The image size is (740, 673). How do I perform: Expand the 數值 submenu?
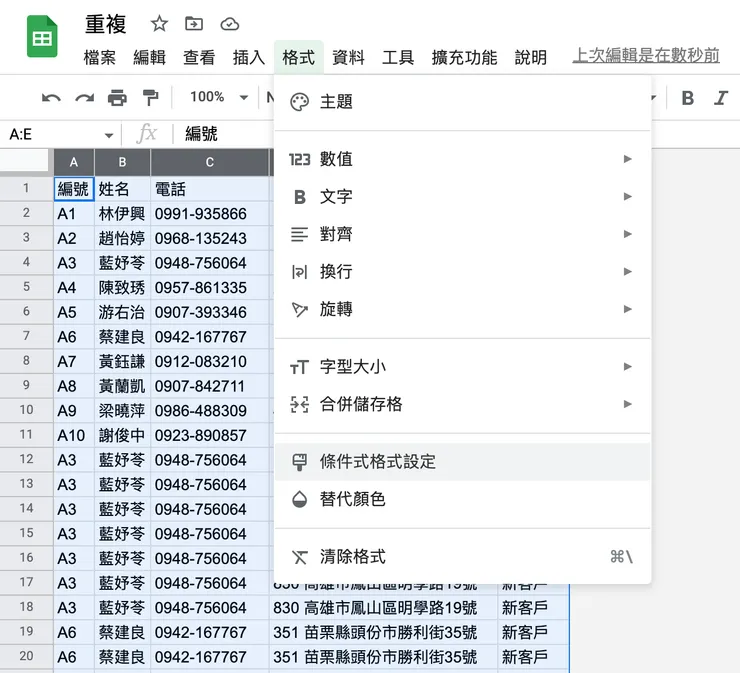(x=462, y=159)
